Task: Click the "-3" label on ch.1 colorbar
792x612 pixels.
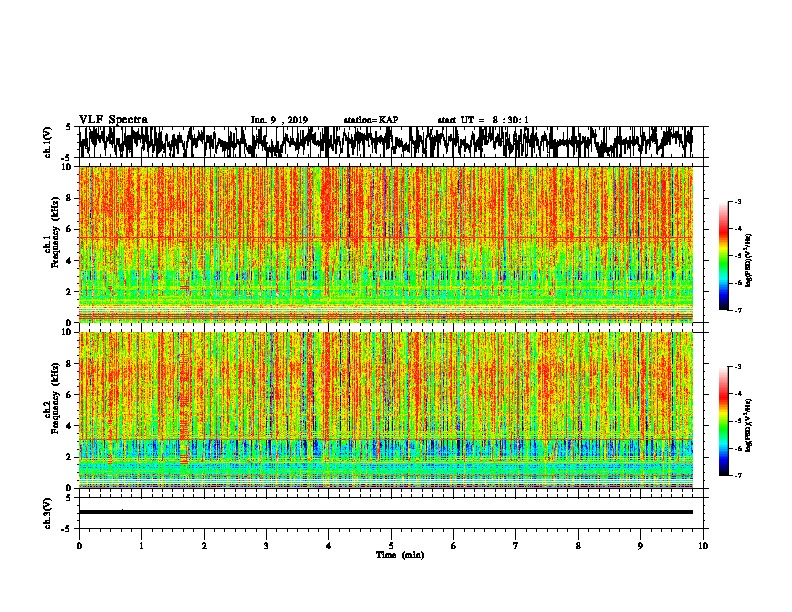Action: (738, 201)
